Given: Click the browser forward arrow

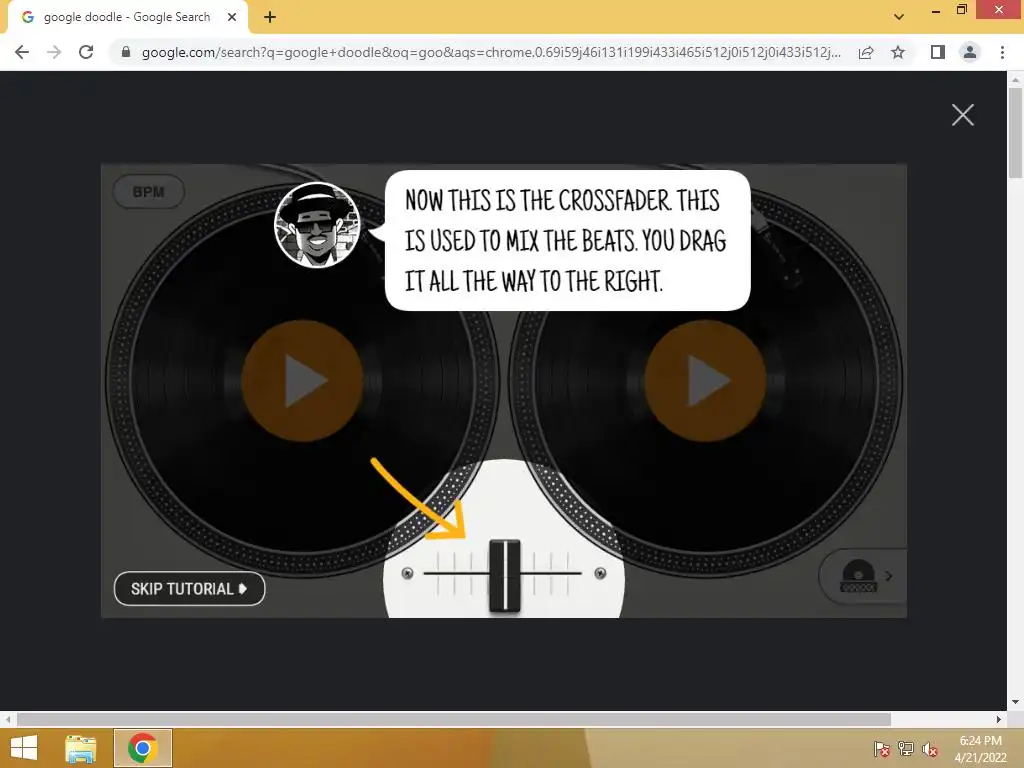Looking at the screenshot, I should (x=54, y=52).
